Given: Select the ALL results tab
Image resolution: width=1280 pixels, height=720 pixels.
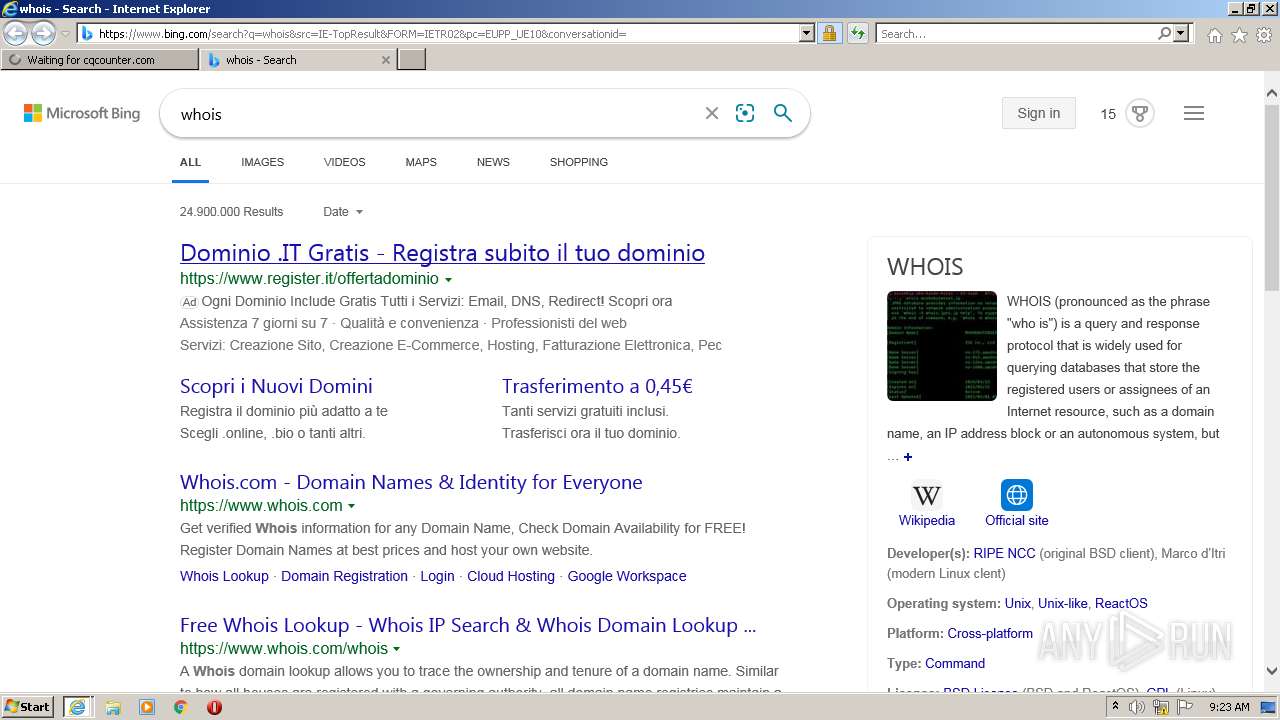Looking at the screenshot, I should coord(190,162).
